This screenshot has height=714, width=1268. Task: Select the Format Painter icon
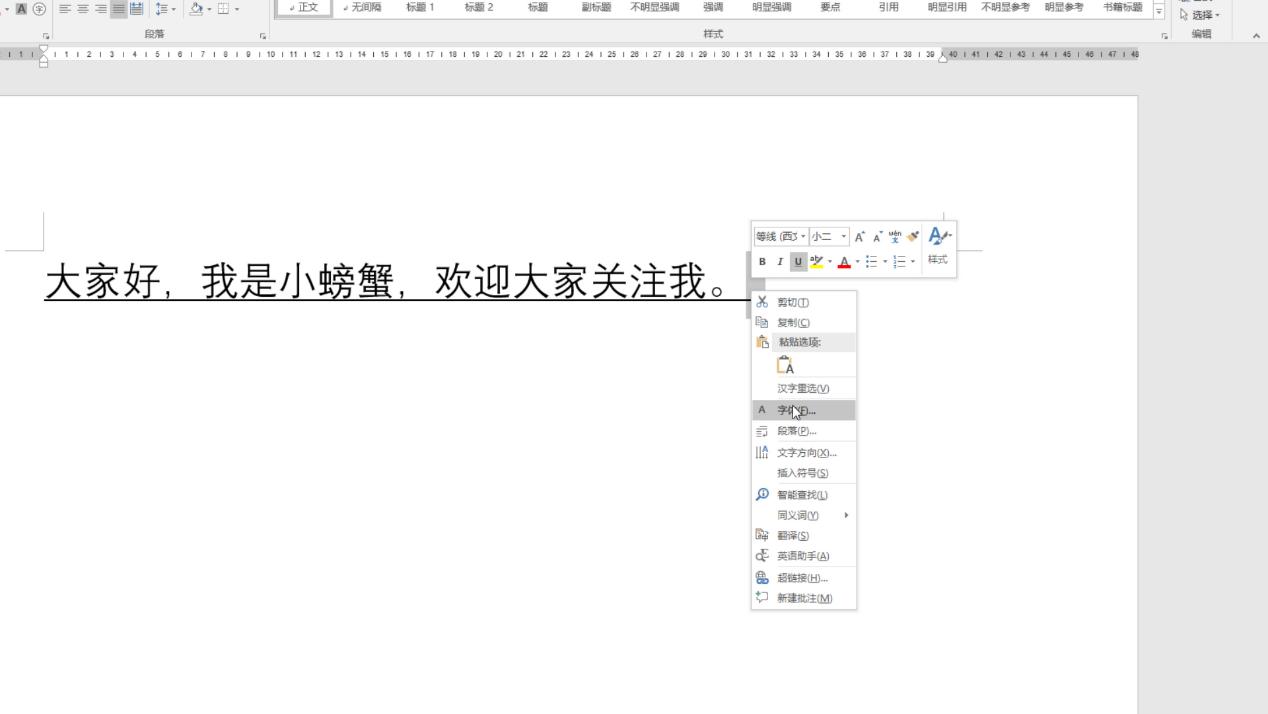[913, 237]
